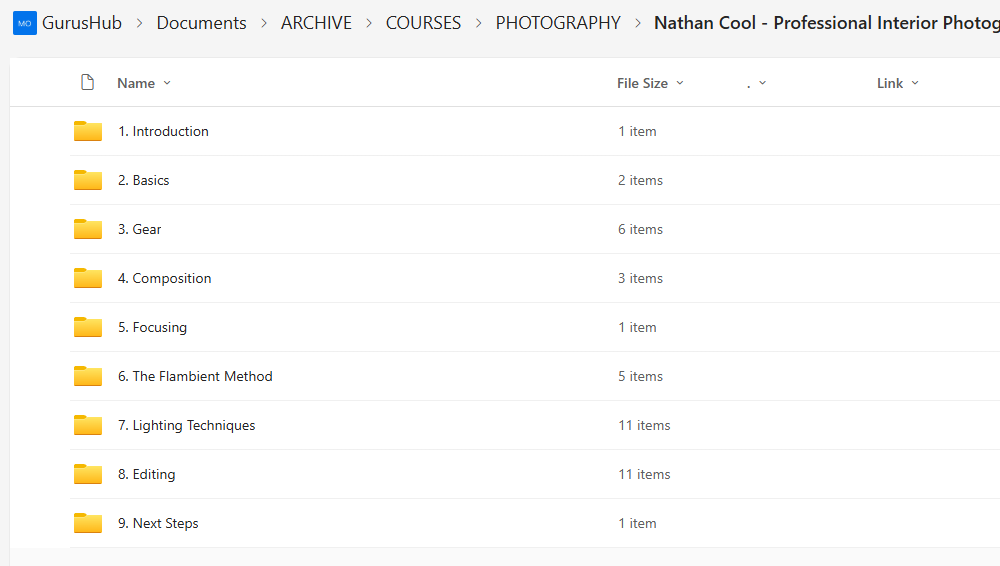Expand the dot column header dropdown
The width and height of the screenshot is (1000, 566).
[x=757, y=83]
